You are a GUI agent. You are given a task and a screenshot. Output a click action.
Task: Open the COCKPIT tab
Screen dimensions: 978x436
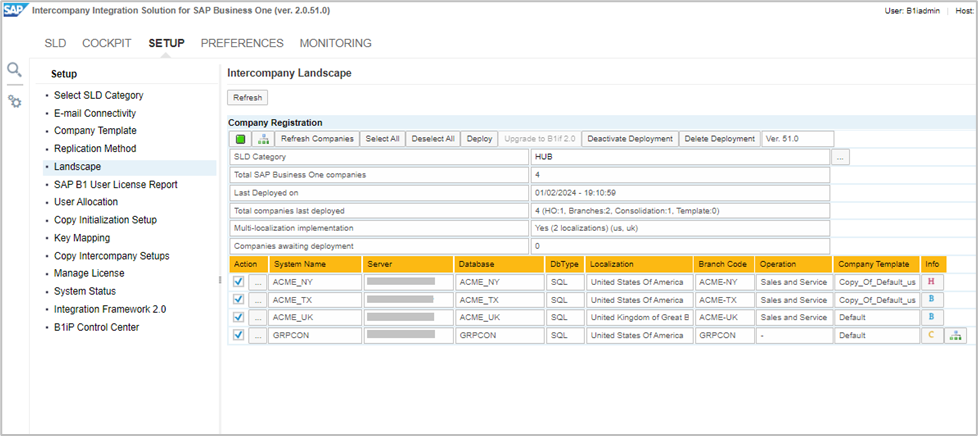tap(107, 43)
